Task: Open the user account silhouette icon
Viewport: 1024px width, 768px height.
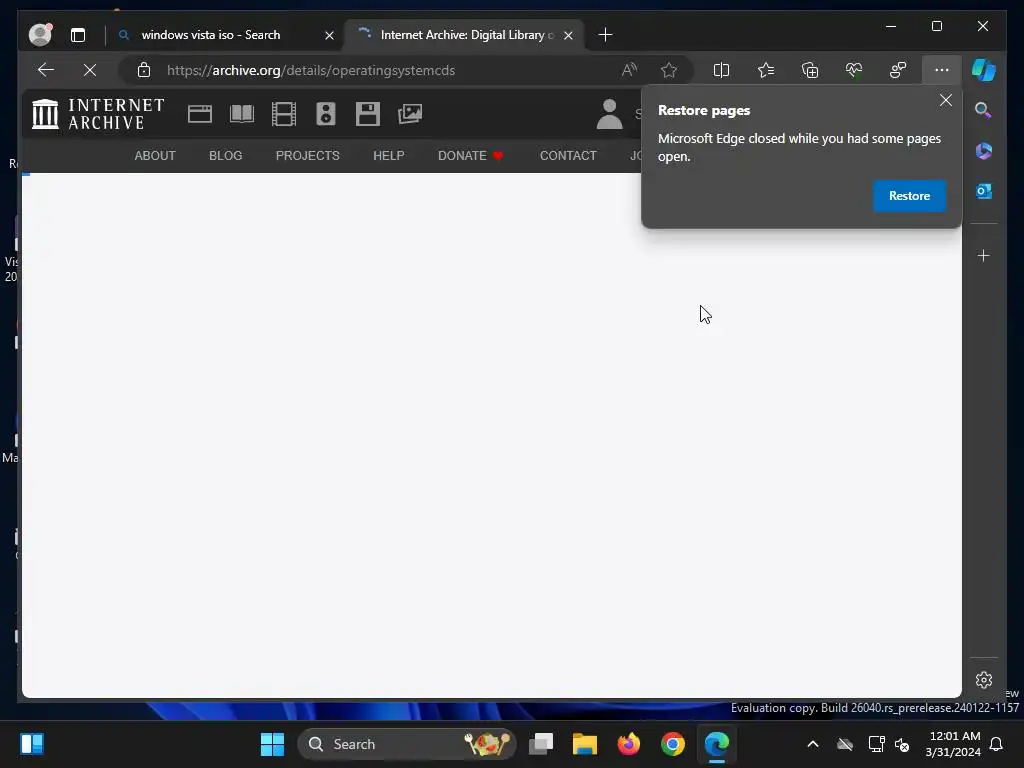Action: (609, 114)
